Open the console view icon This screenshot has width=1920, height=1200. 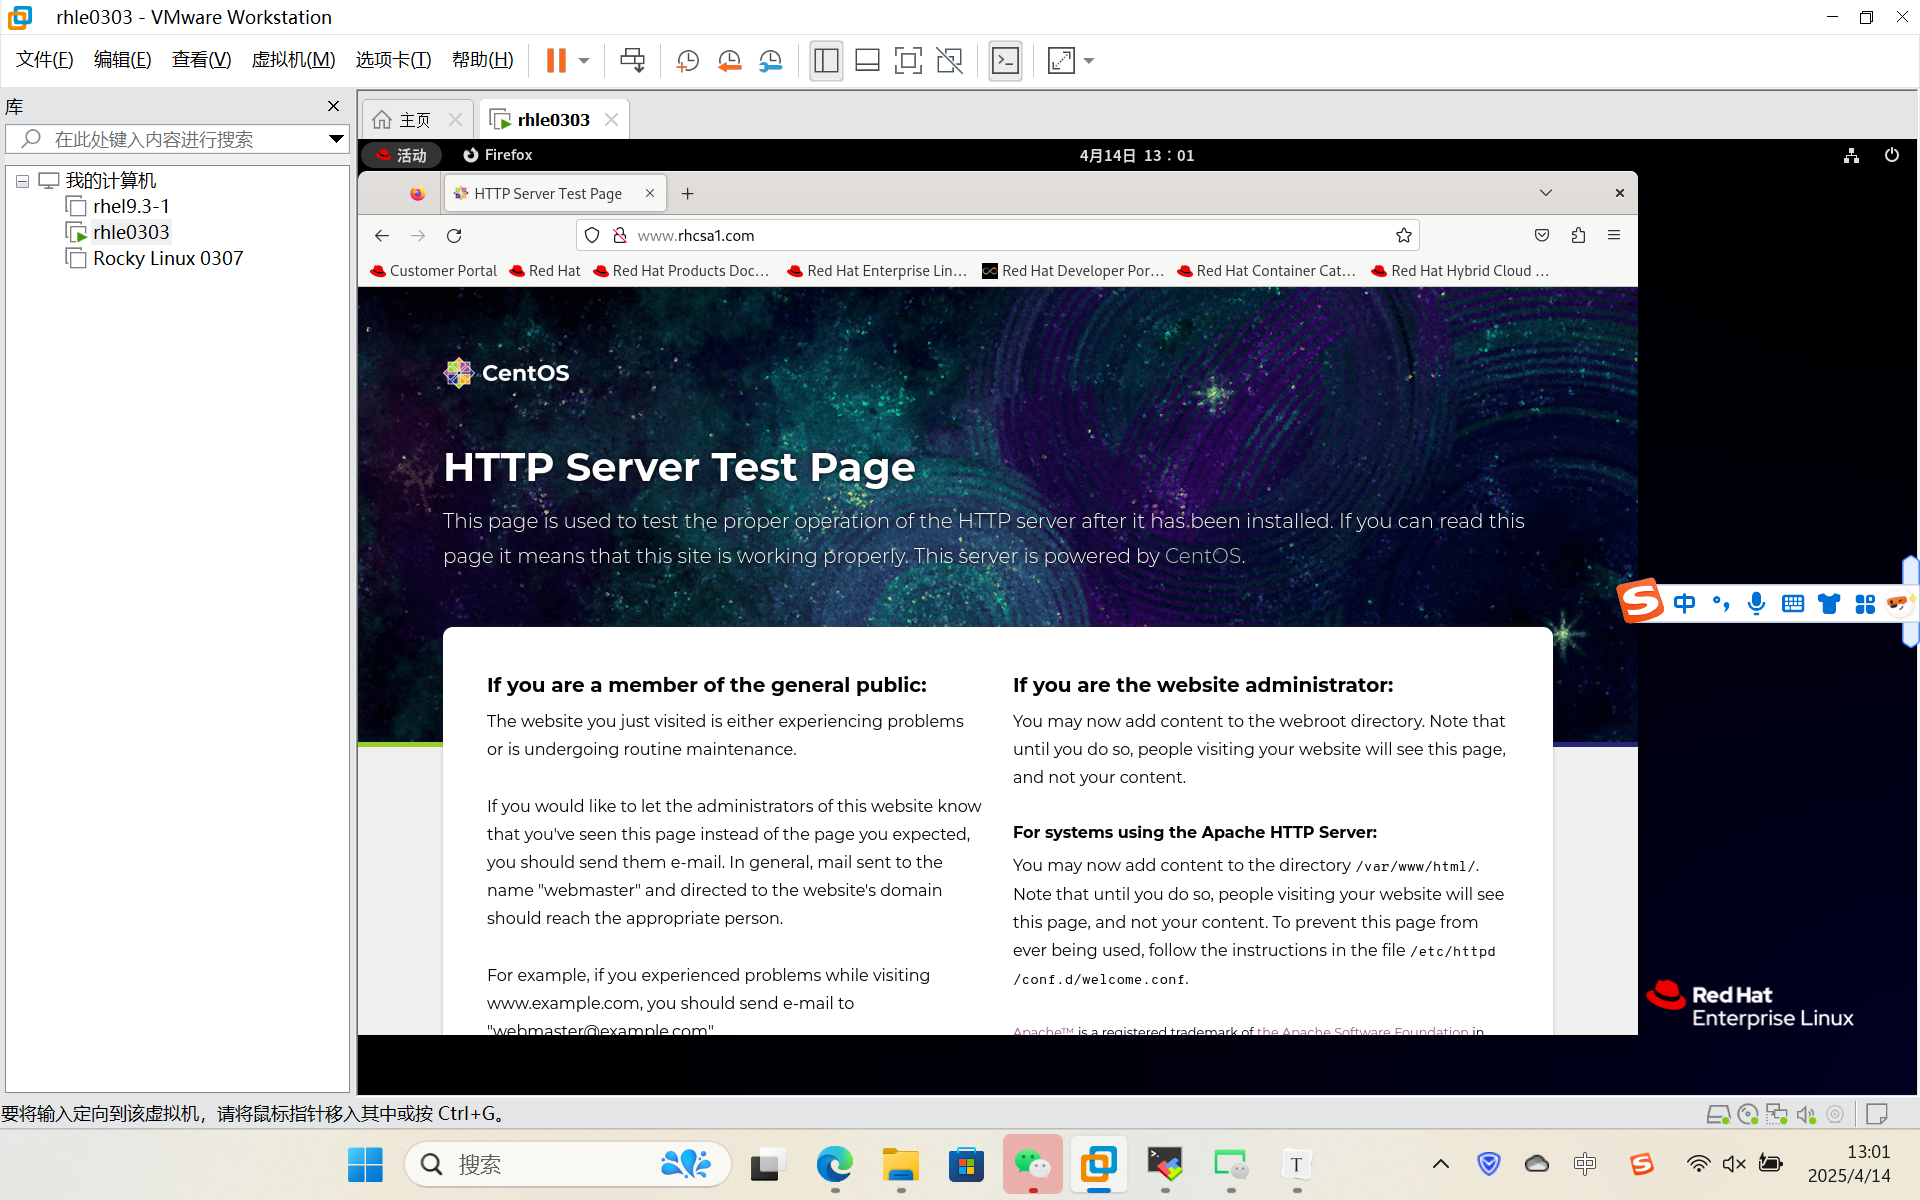click(1005, 61)
